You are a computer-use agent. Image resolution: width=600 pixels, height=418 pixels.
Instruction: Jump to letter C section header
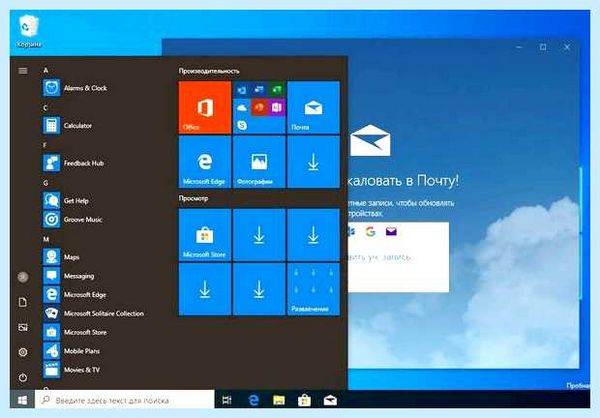[x=45, y=108]
